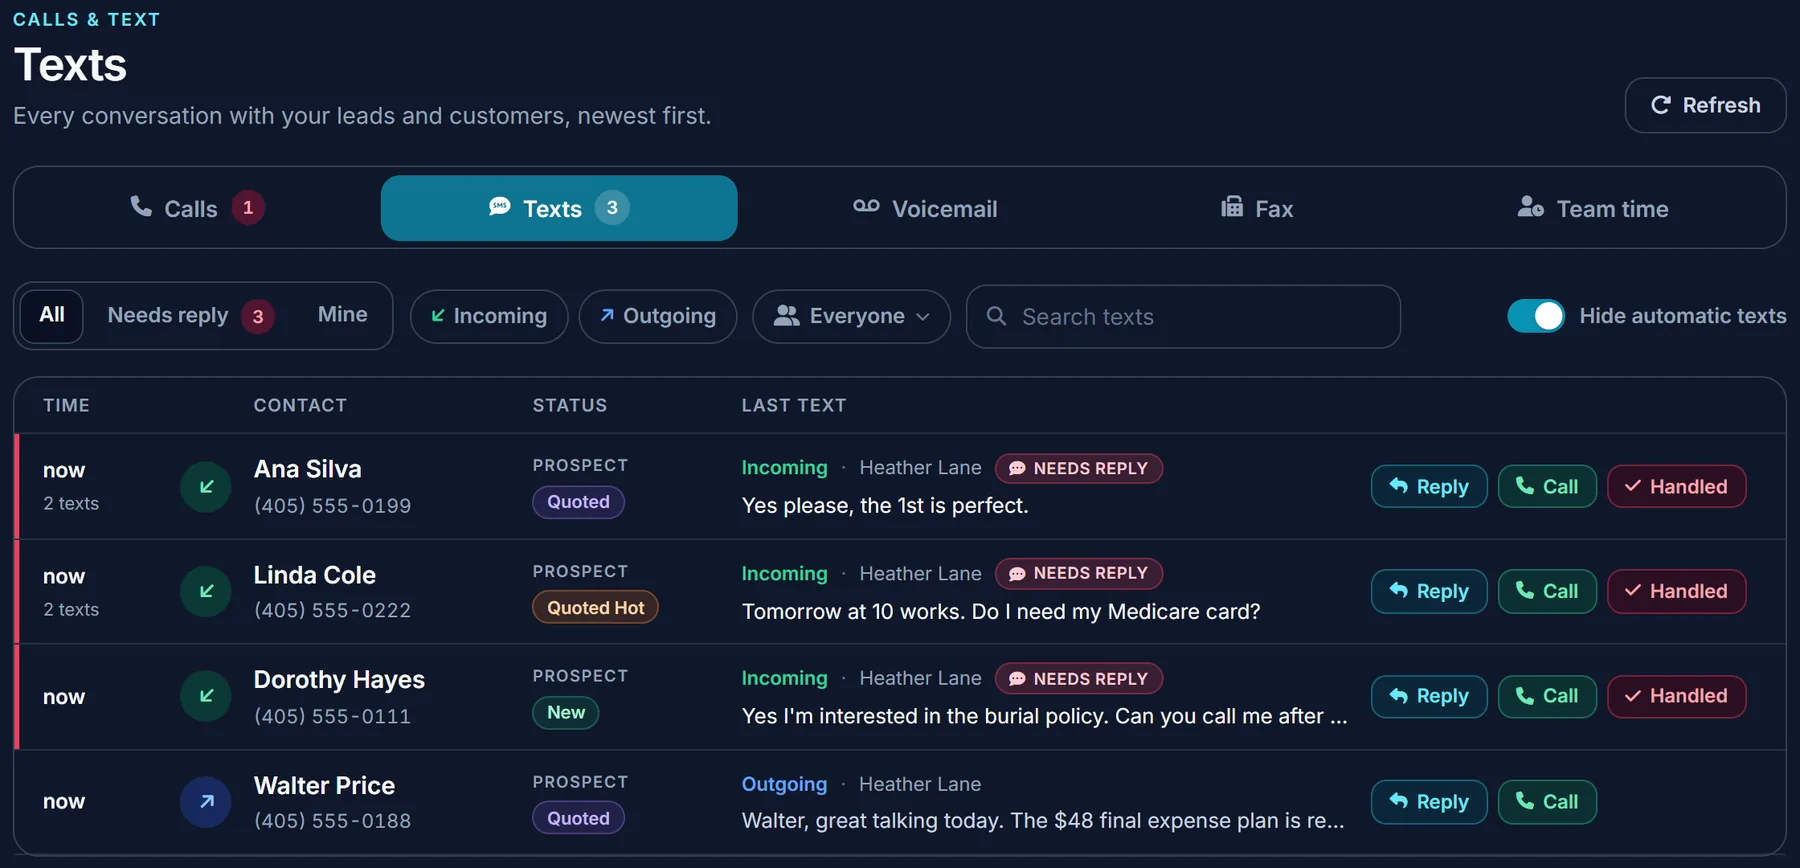Click the count badge on Texts tab
Screen dimensions: 1800x868
tap(612, 208)
